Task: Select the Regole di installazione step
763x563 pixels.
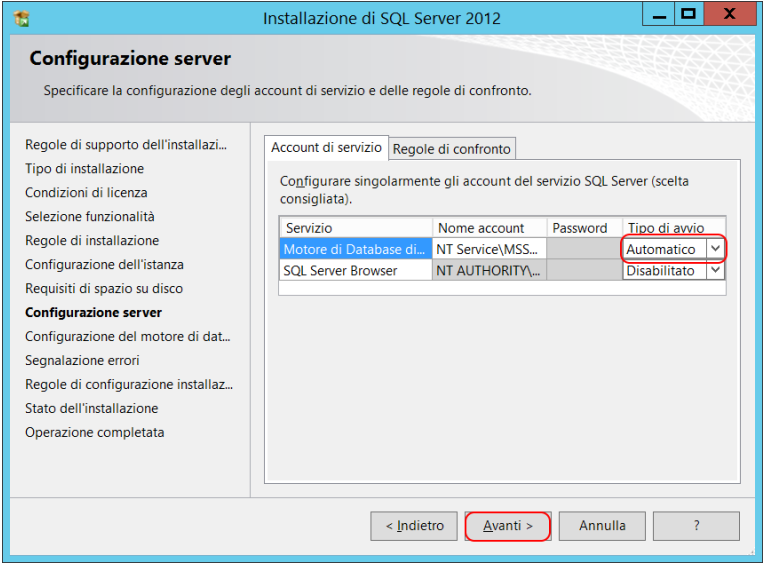Action: point(92,240)
